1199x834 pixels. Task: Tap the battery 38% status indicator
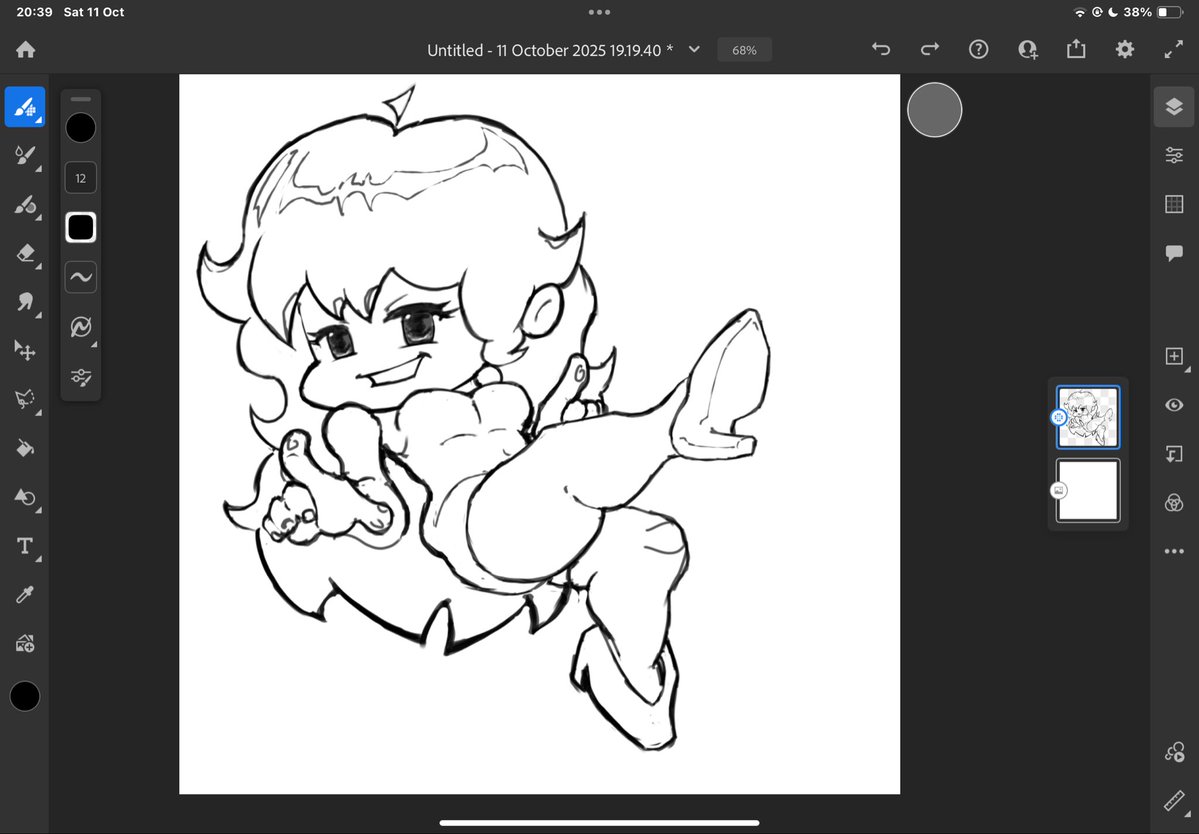tap(1153, 12)
